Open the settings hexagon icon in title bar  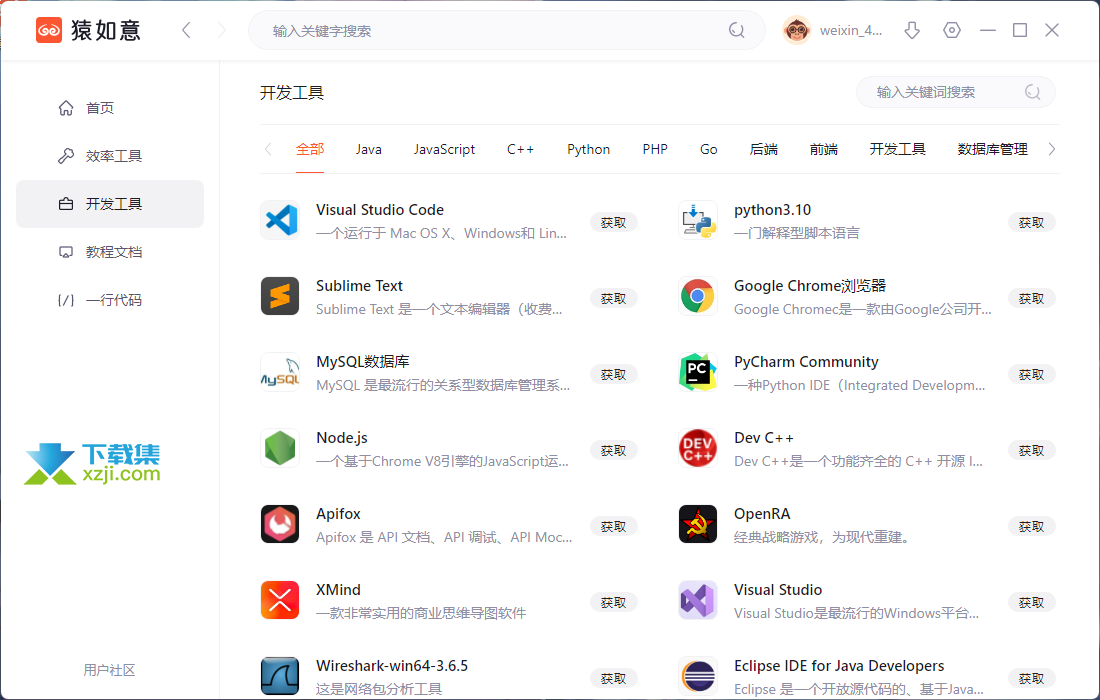coord(952,30)
